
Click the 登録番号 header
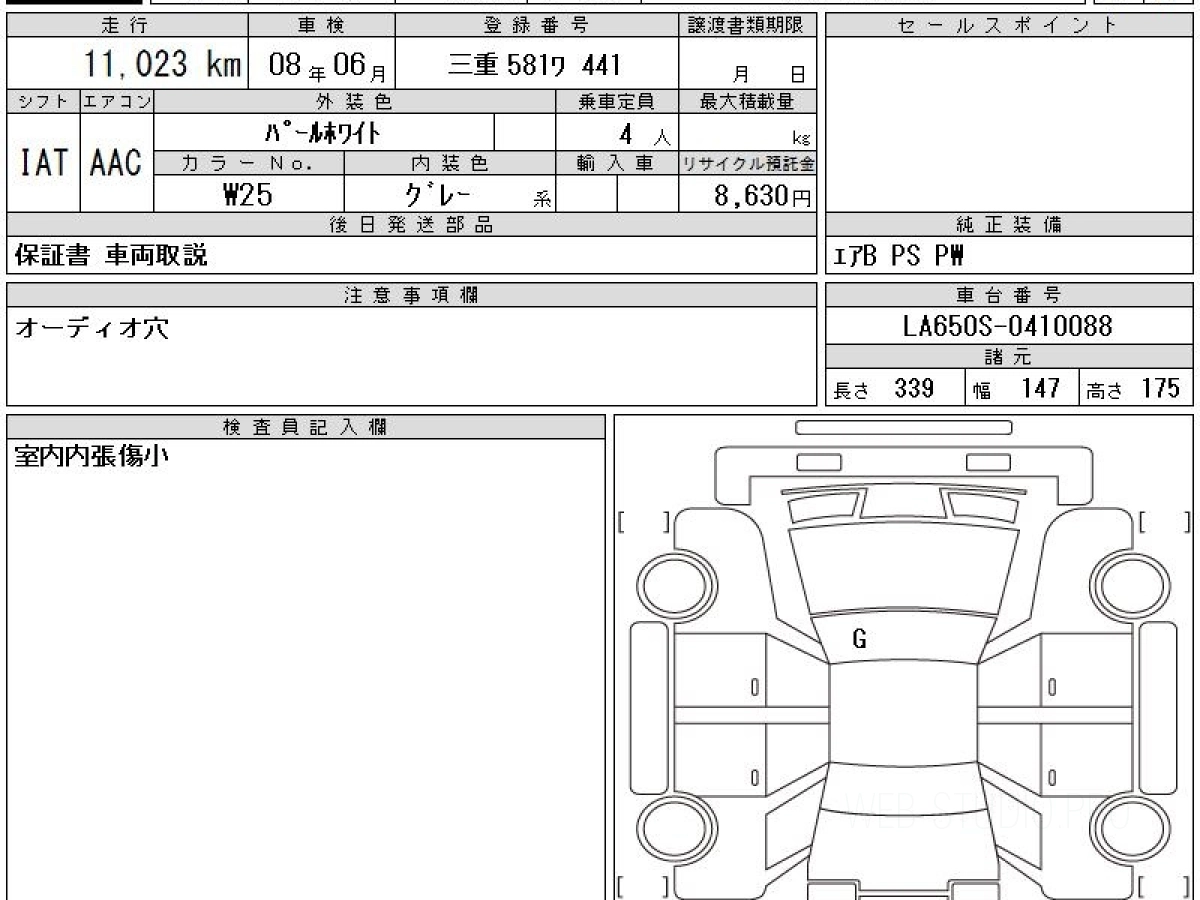tap(537, 26)
